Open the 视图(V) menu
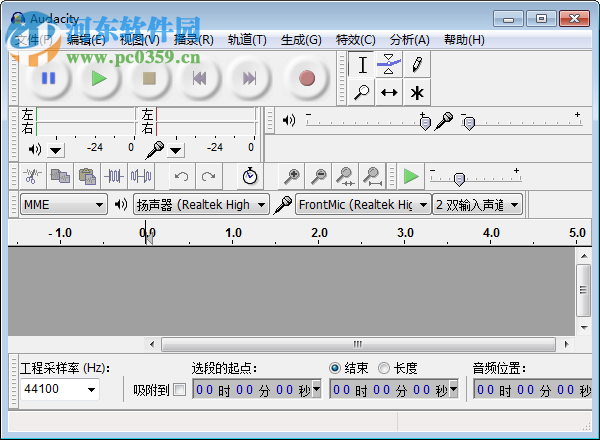The height and width of the screenshot is (440, 600). pyautogui.click(x=139, y=39)
